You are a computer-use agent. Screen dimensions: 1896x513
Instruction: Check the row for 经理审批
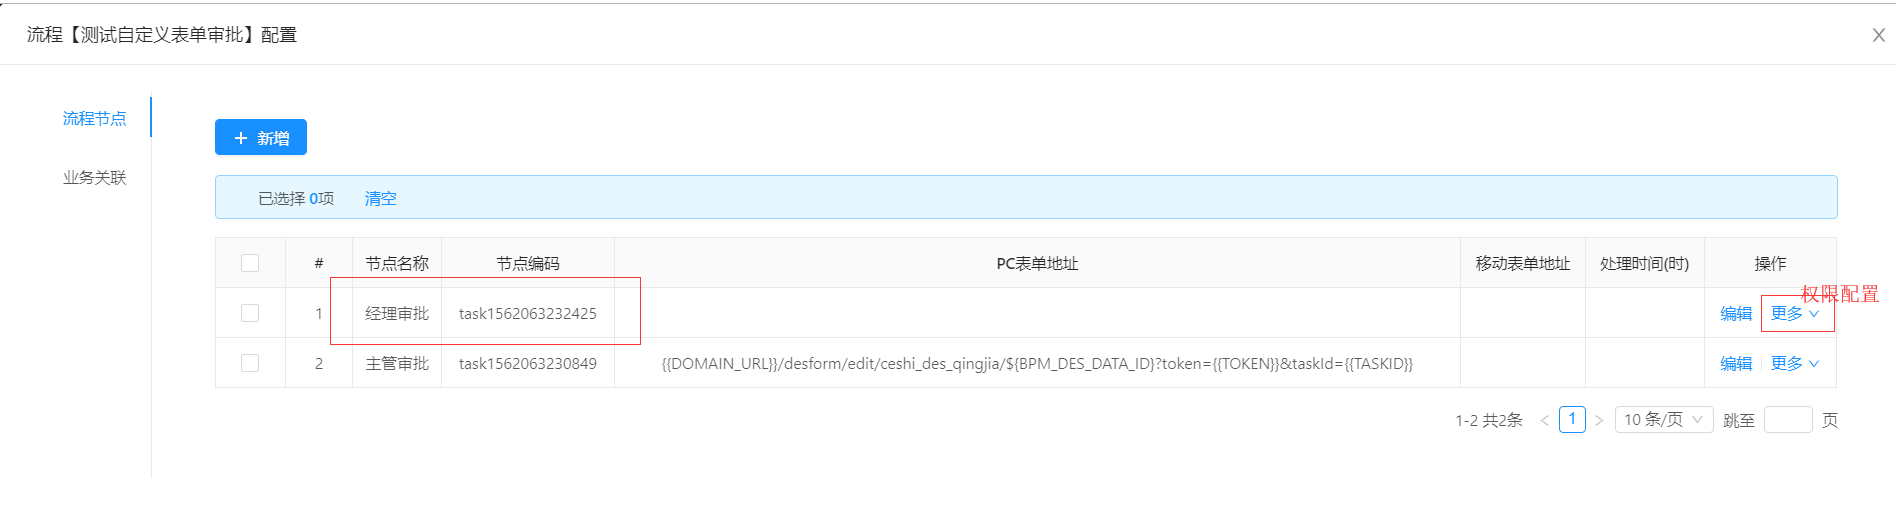250,313
